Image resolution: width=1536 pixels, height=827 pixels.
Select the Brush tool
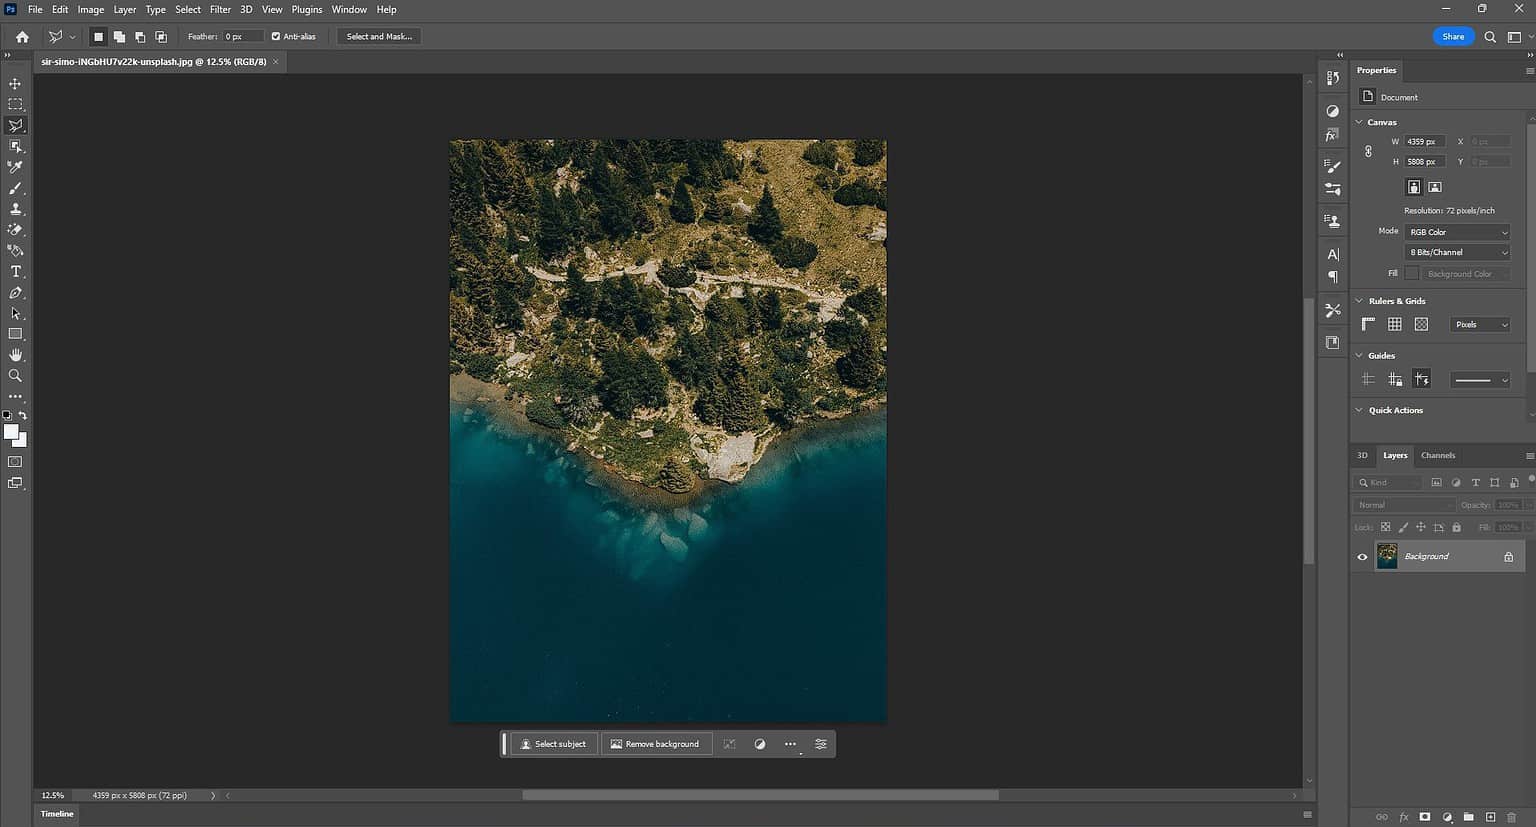point(15,189)
